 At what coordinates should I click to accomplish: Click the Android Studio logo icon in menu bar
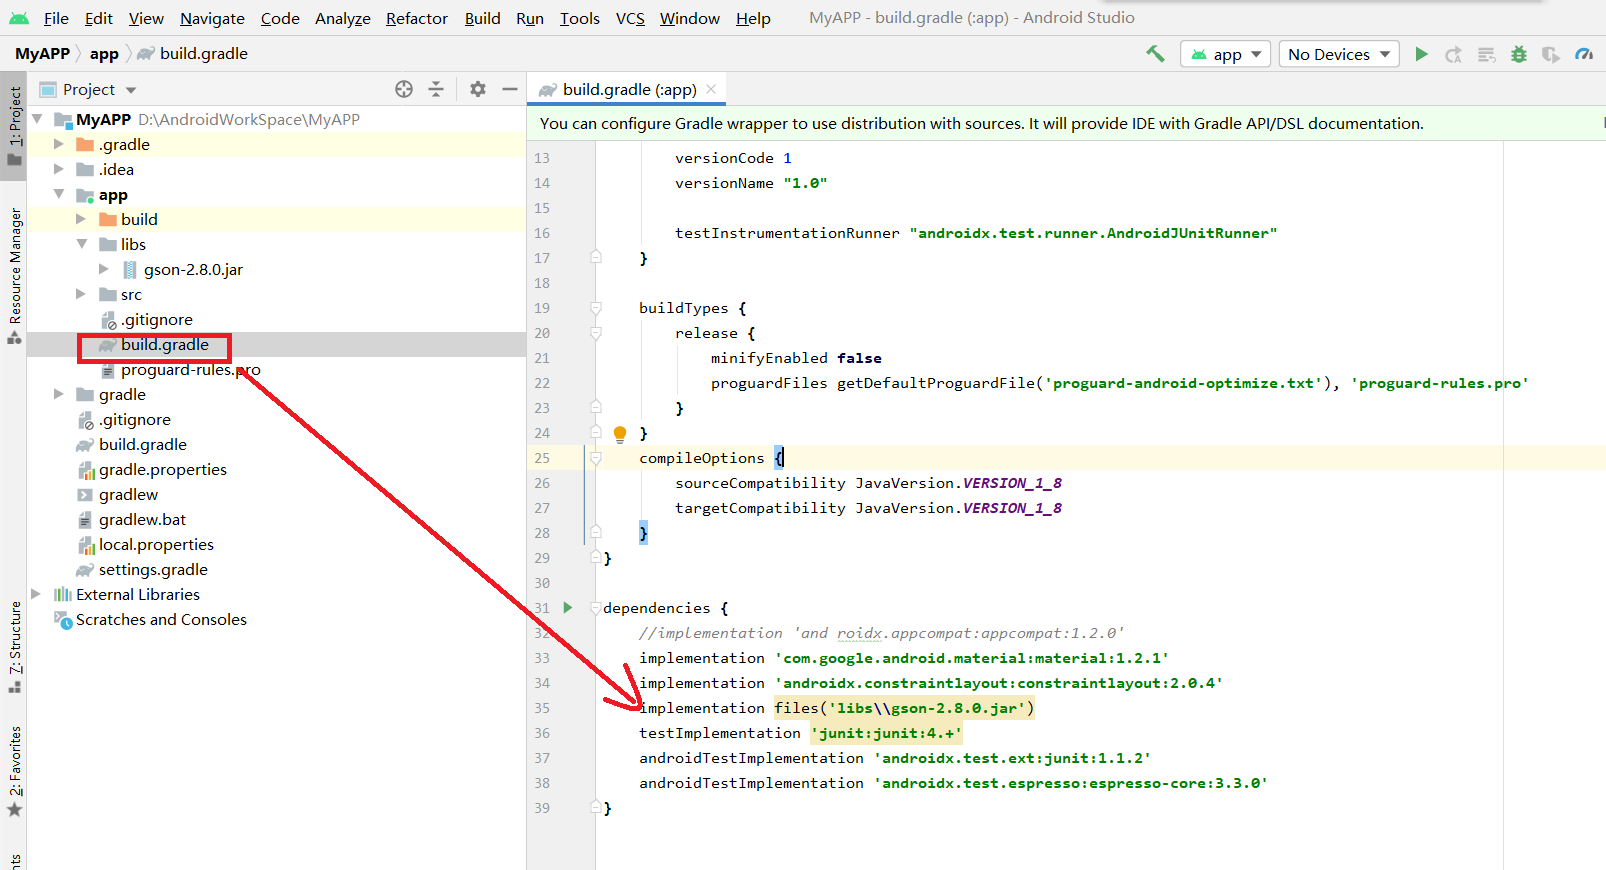19,18
